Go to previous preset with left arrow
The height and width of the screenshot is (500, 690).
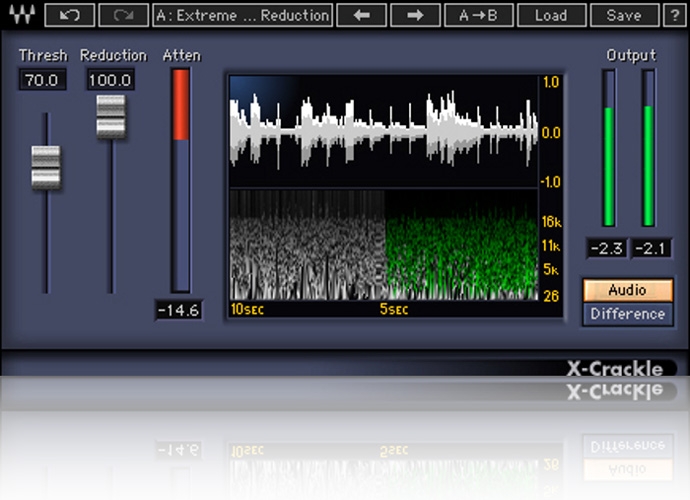[361, 15]
